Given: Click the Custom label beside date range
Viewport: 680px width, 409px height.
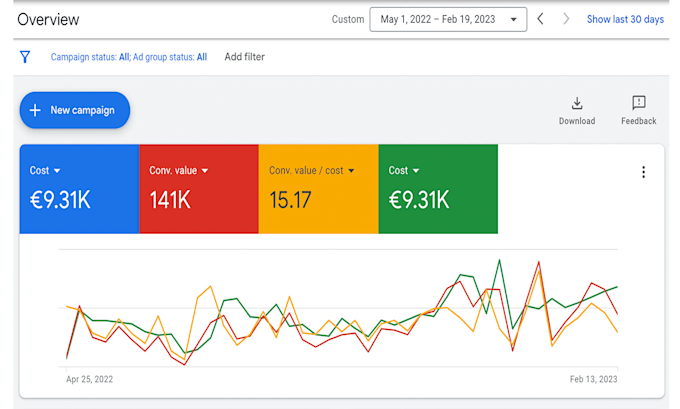Looking at the screenshot, I should [348, 20].
